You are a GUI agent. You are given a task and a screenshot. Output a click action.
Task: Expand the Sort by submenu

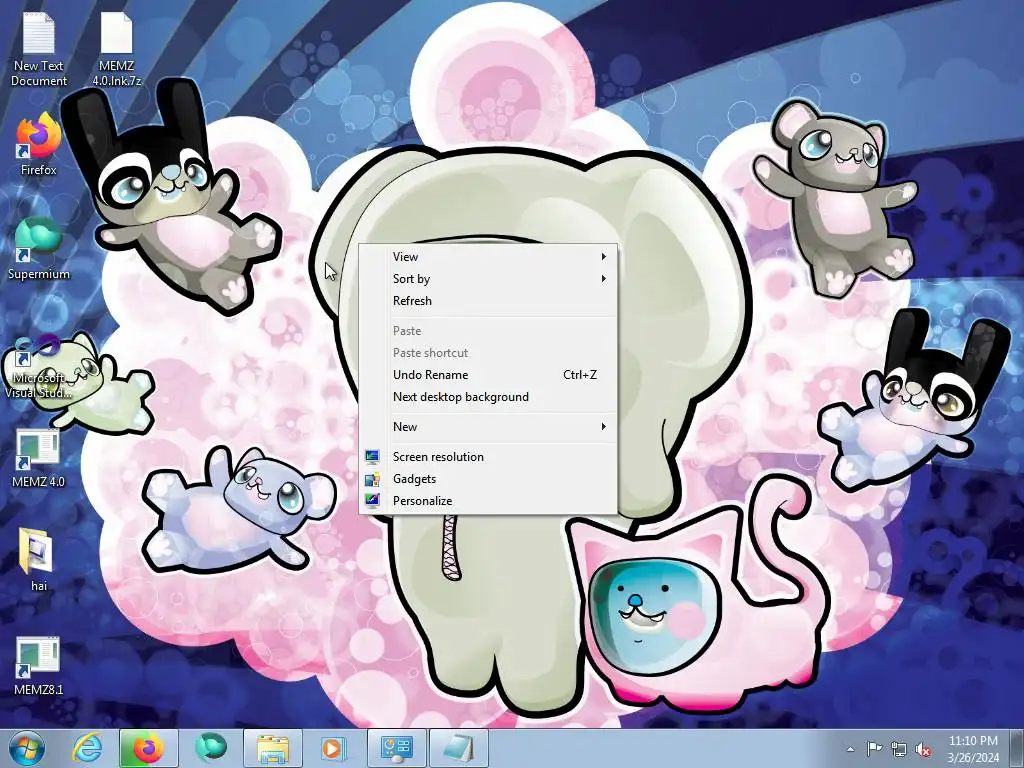point(487,279)
